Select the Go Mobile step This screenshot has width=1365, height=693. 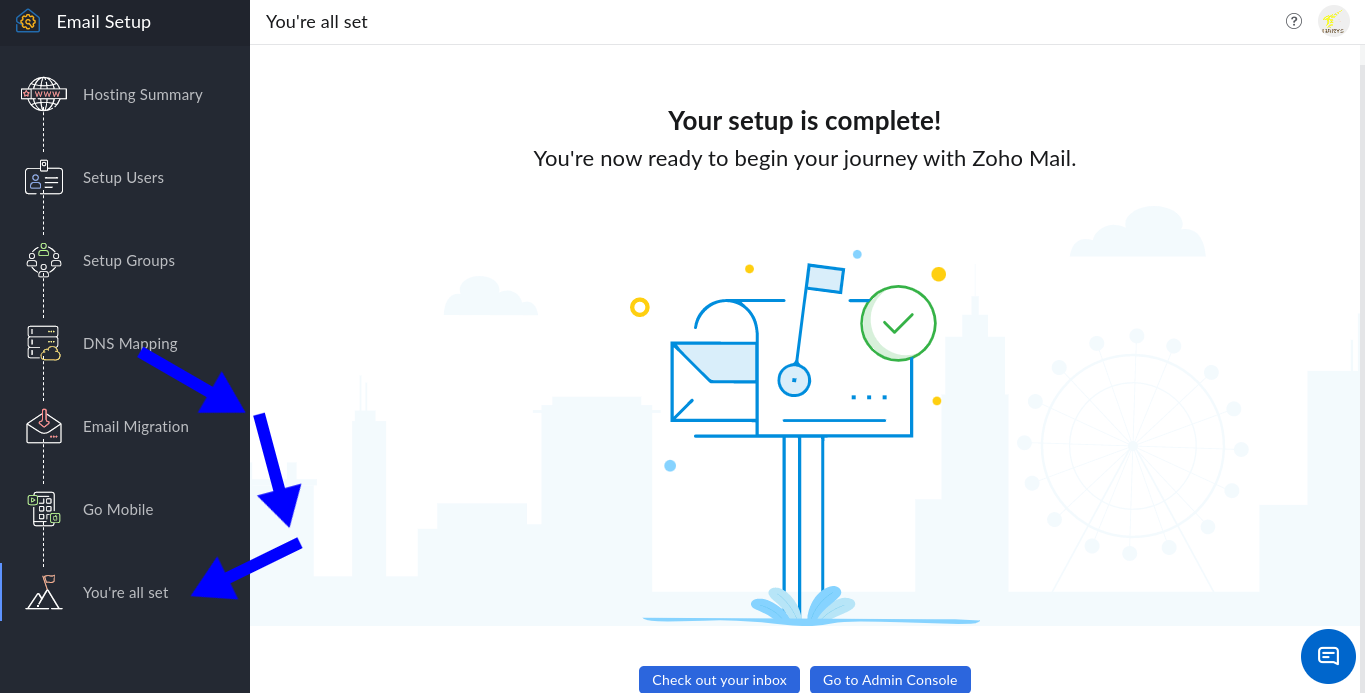118,510
